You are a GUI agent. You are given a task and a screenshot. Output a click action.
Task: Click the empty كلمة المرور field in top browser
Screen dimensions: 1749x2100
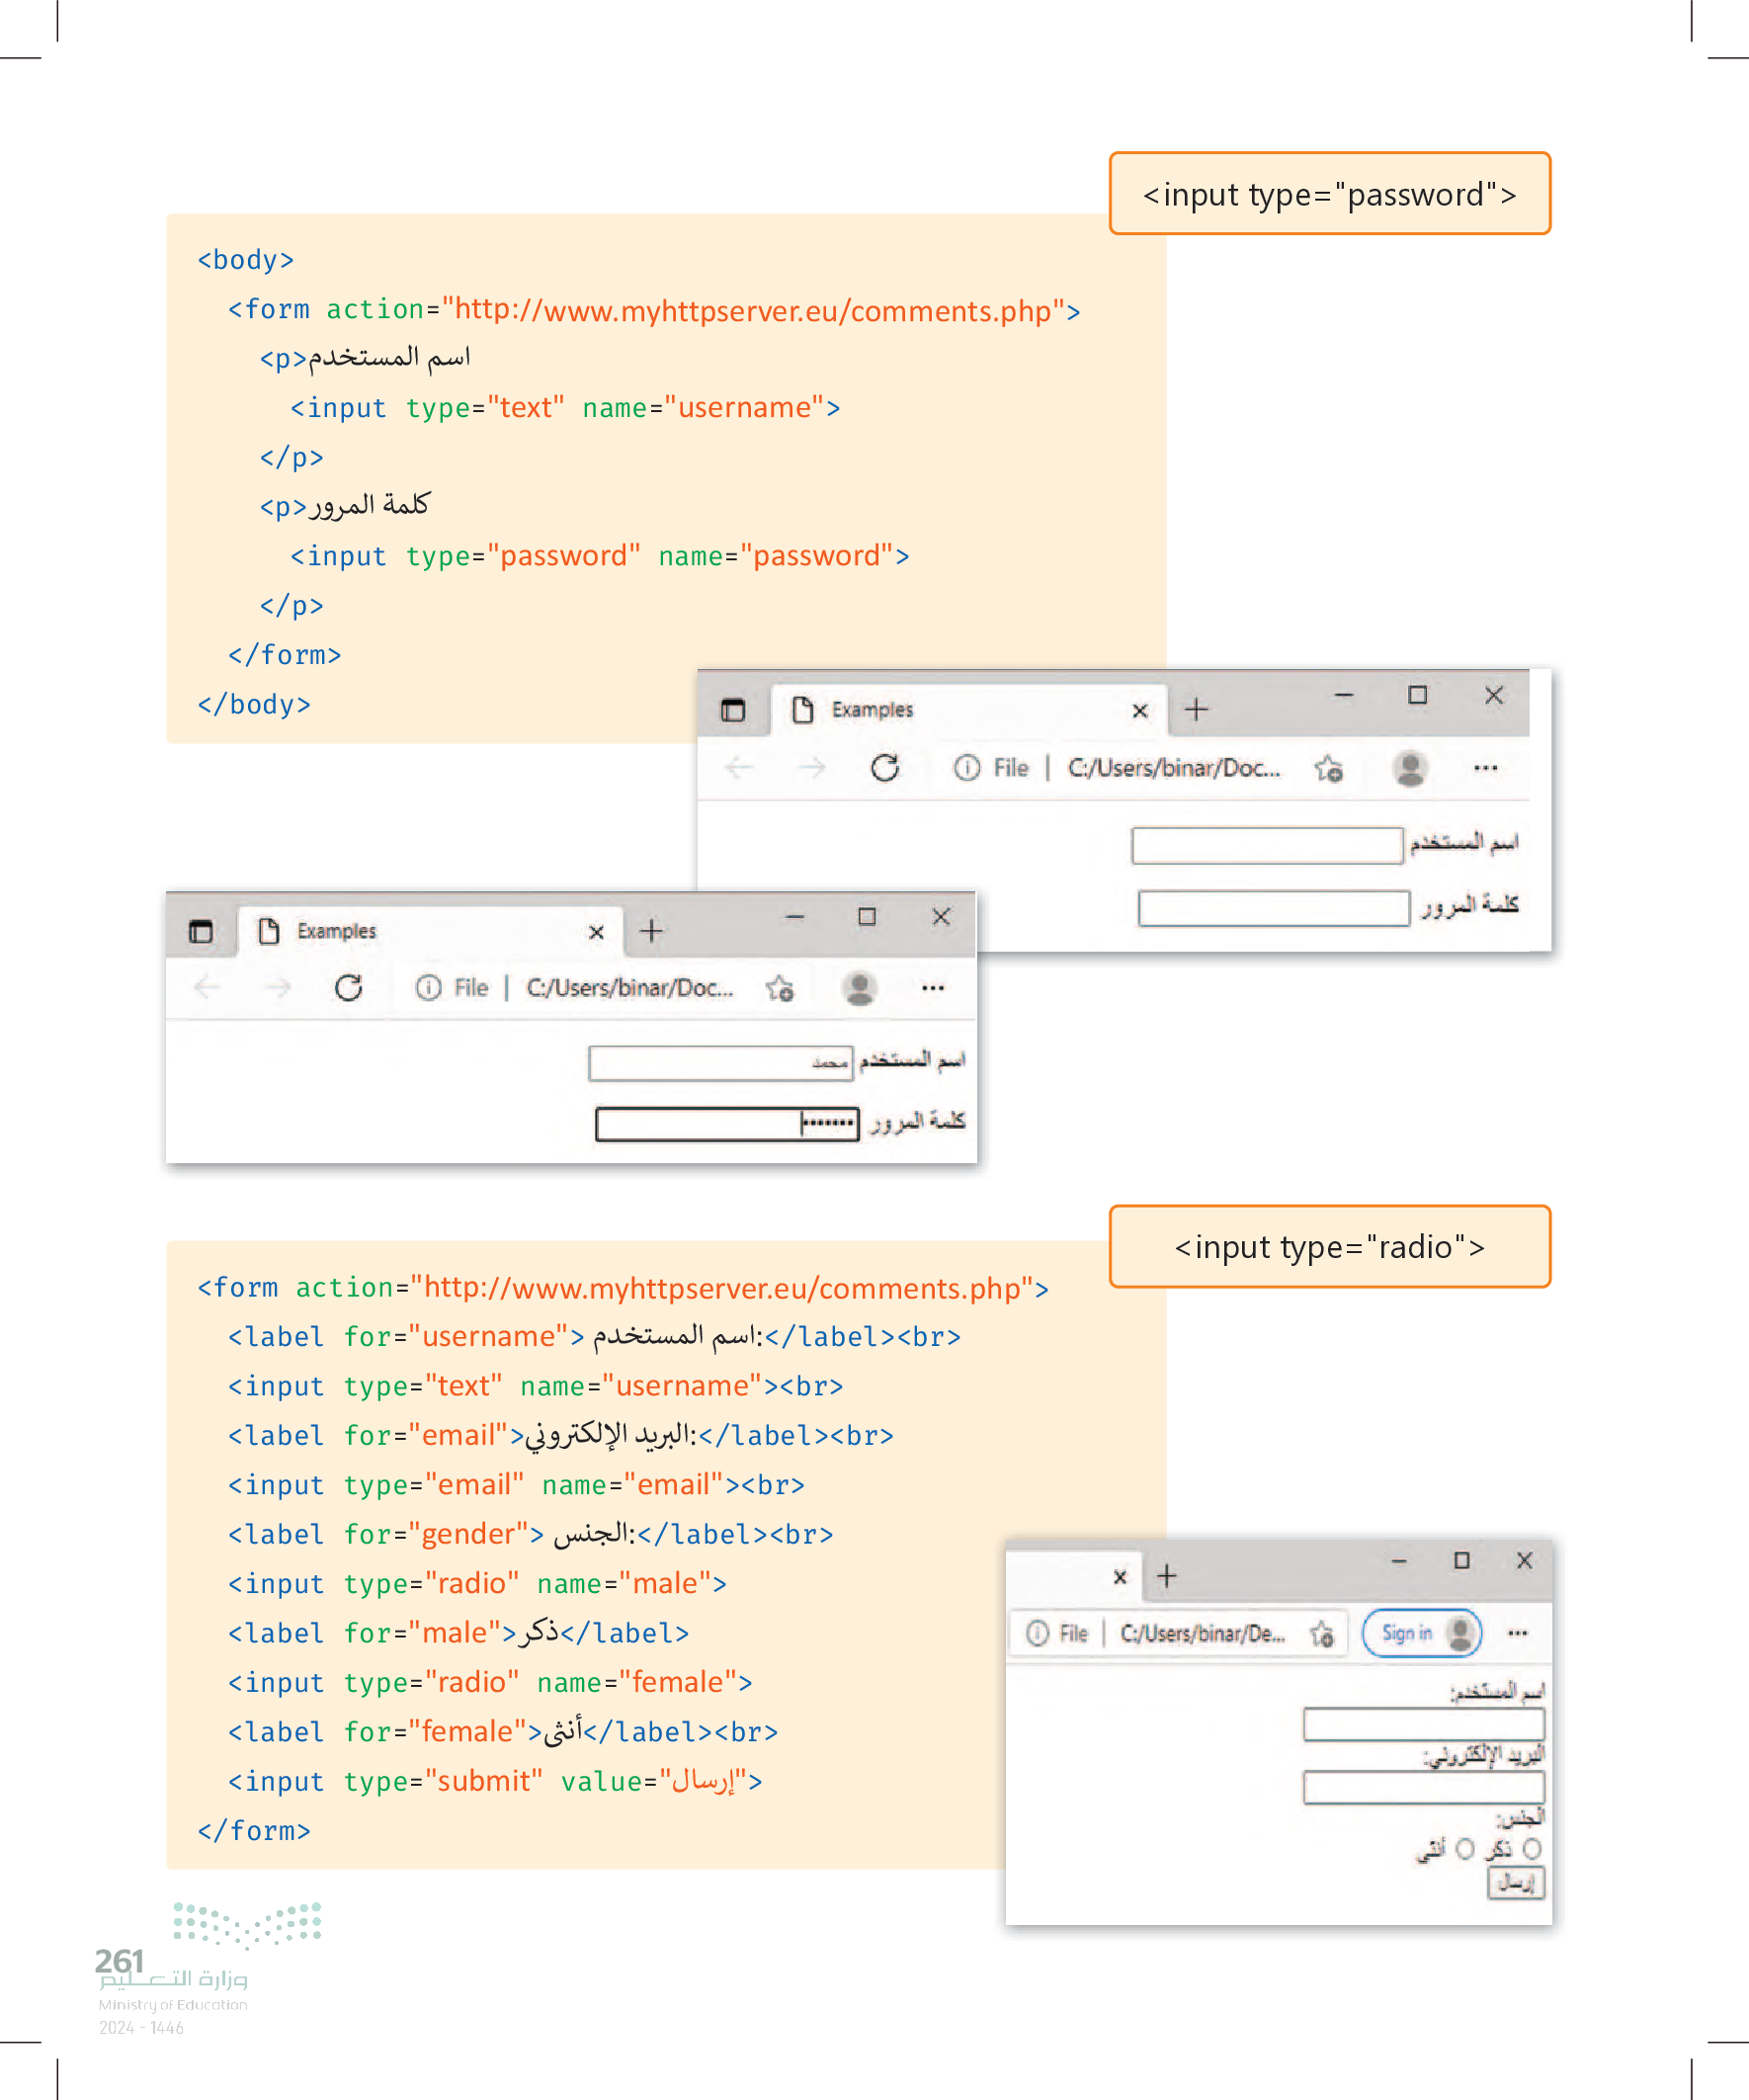point(1272,909)
